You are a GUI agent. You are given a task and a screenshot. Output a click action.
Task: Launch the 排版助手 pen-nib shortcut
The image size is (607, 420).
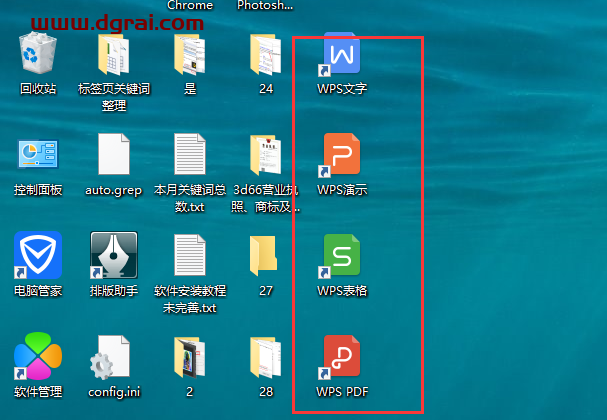114,255
